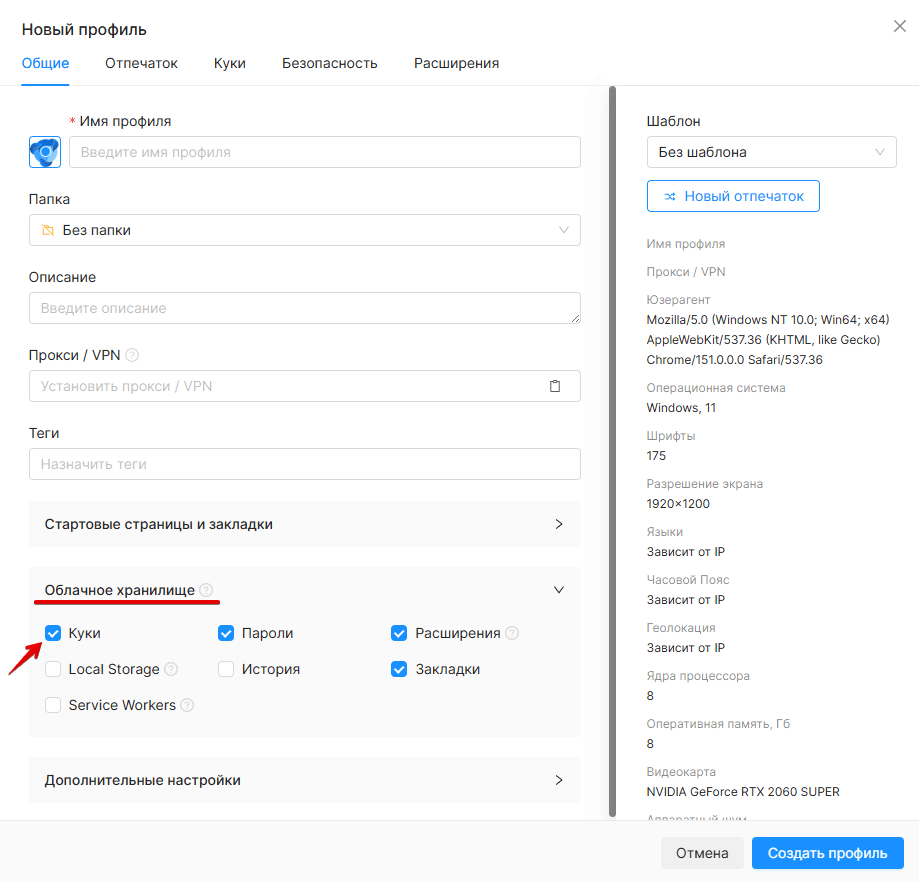Click the Windows, 11 operating system value
Image resolution: width=919 pixels, height=882 pixels.
click(x=681, y=408)
